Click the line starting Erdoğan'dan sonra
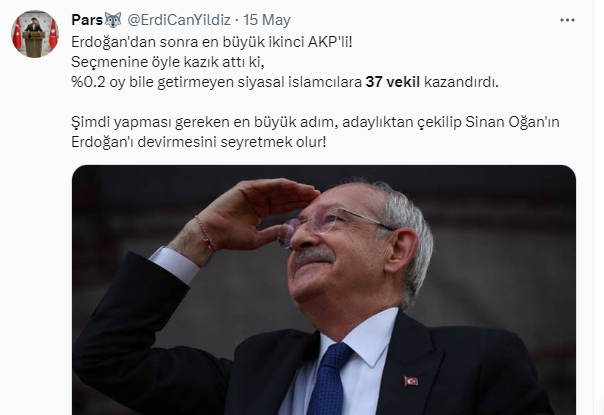 [212, 42]
